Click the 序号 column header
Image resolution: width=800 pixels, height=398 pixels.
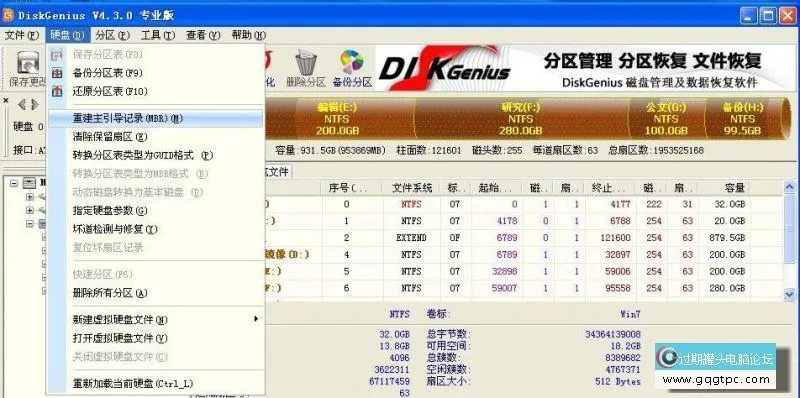pos(352,188)
